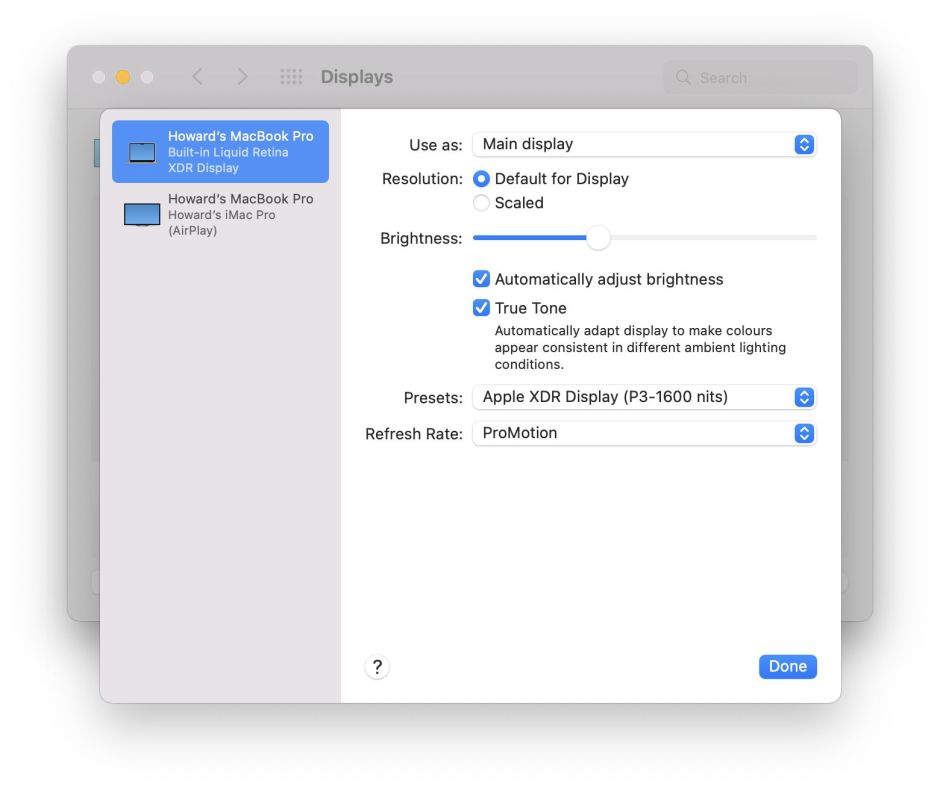Open the Refresh Rate ProMotion dropdown
Viewport: 940px width, 792px height.
pos(643,433)
